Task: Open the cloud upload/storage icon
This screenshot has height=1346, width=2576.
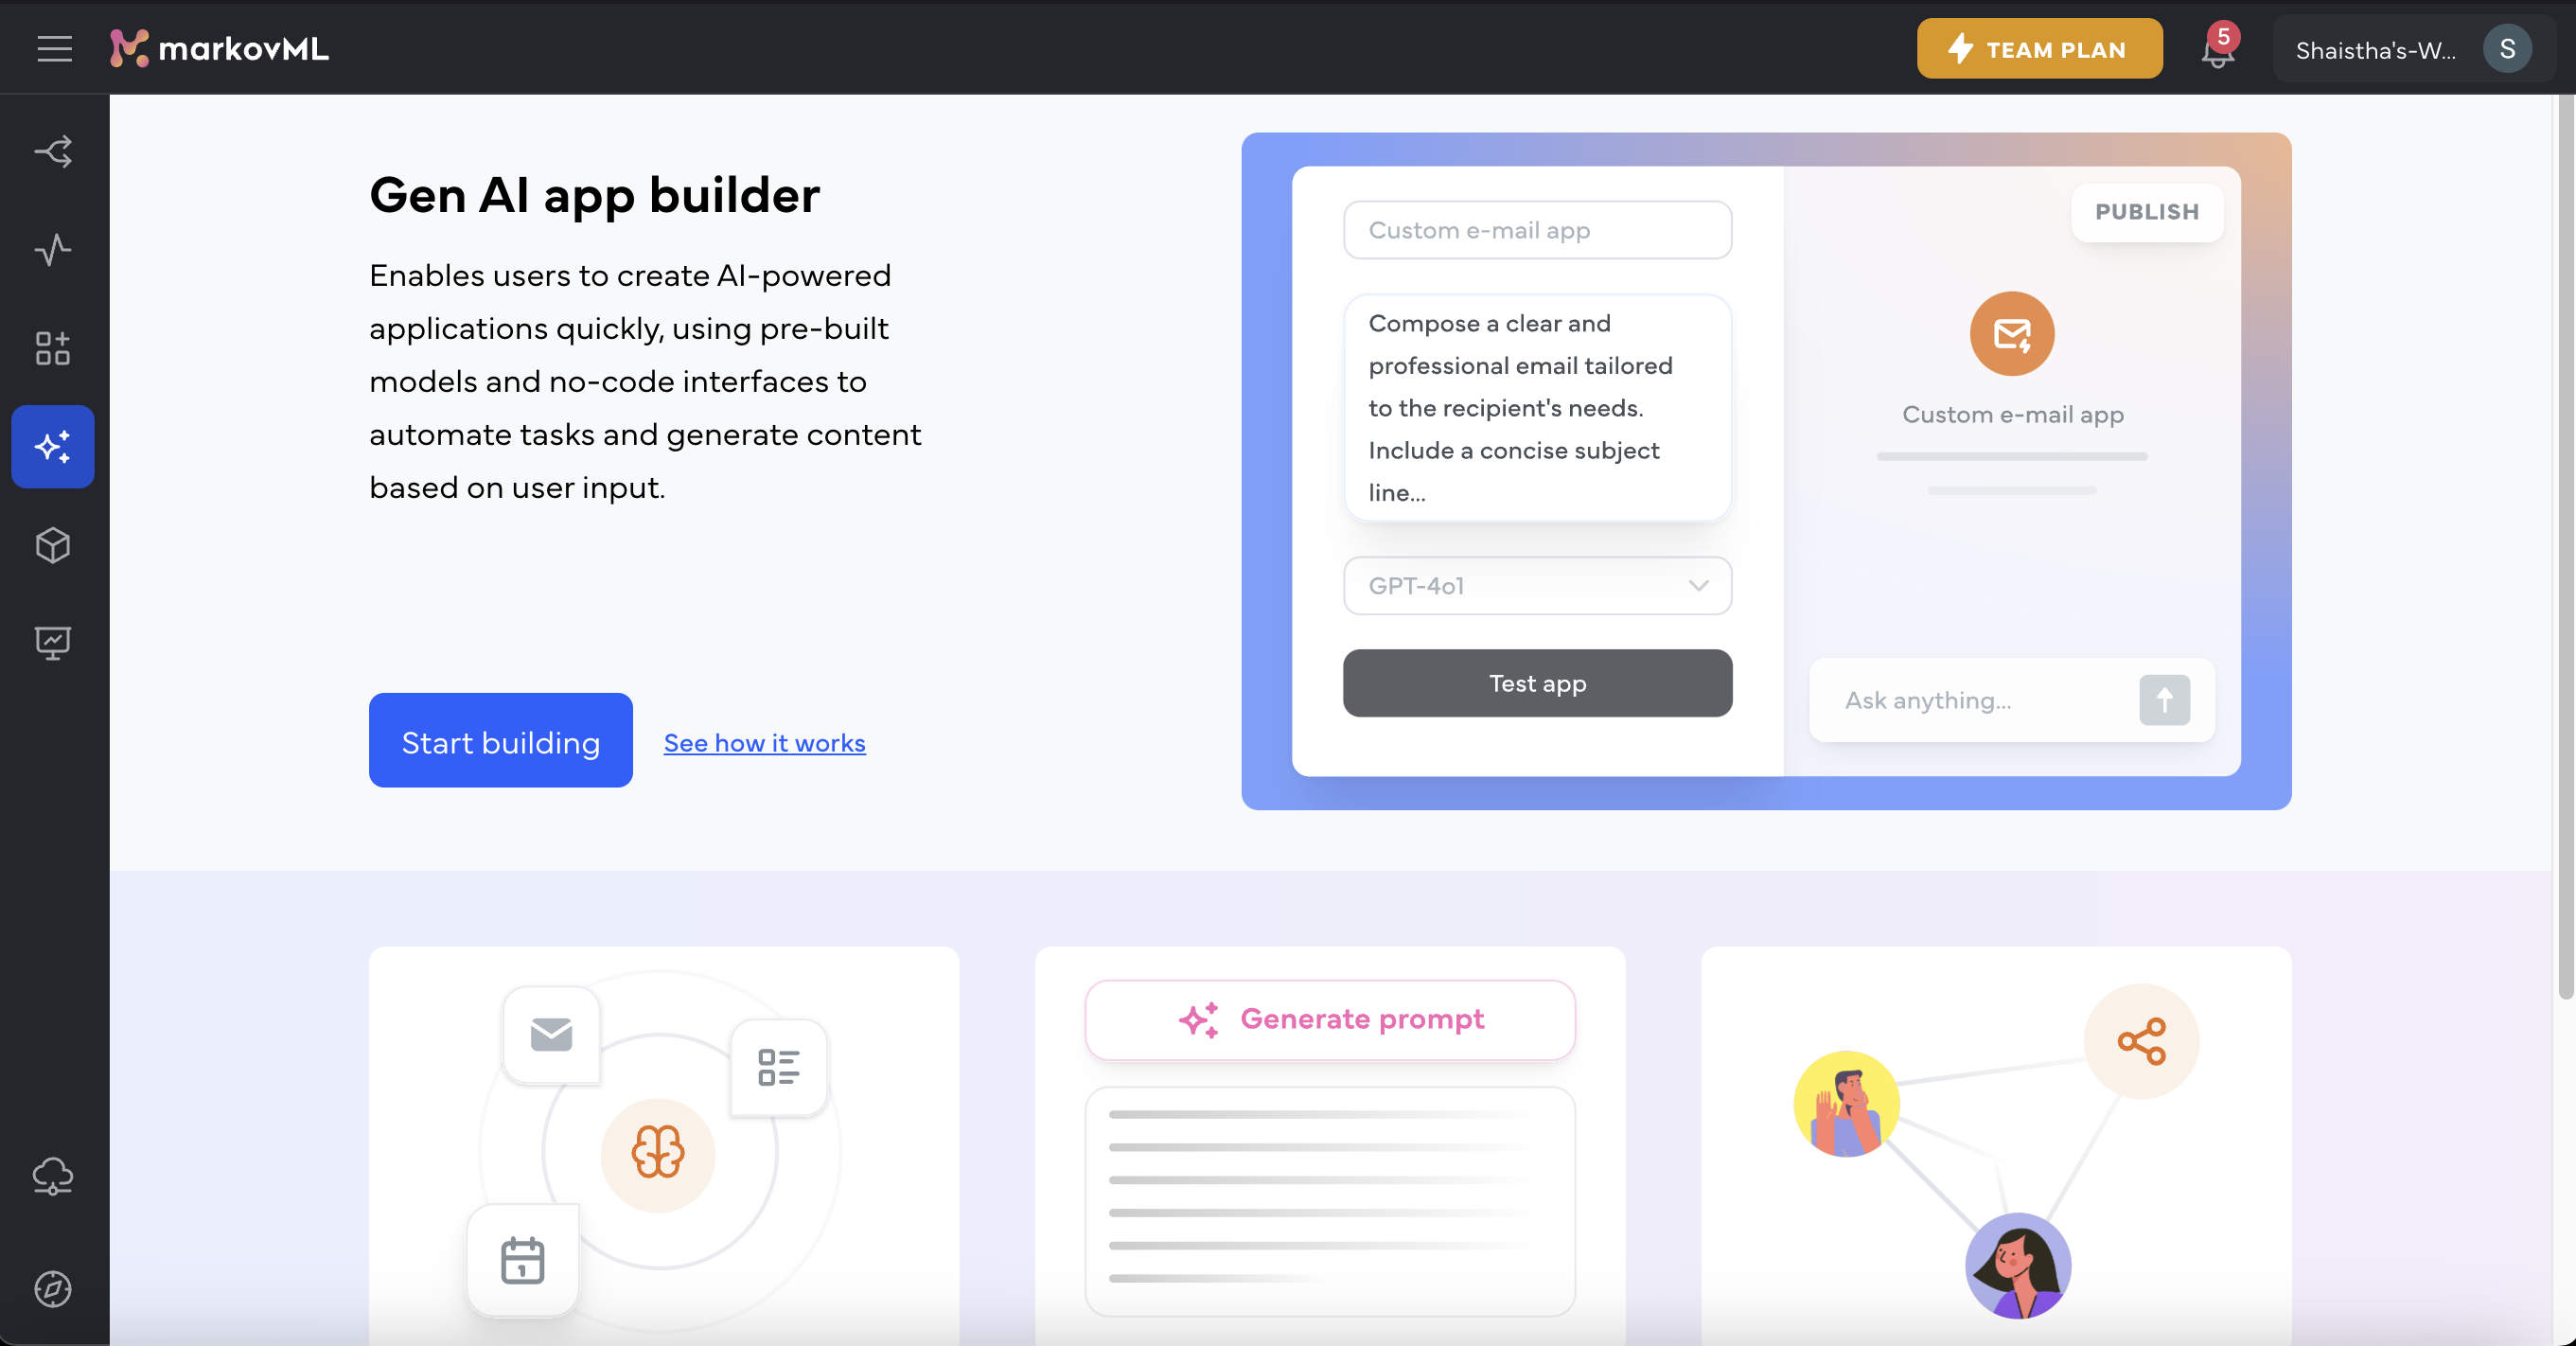Action: [x=53, y=1178]
